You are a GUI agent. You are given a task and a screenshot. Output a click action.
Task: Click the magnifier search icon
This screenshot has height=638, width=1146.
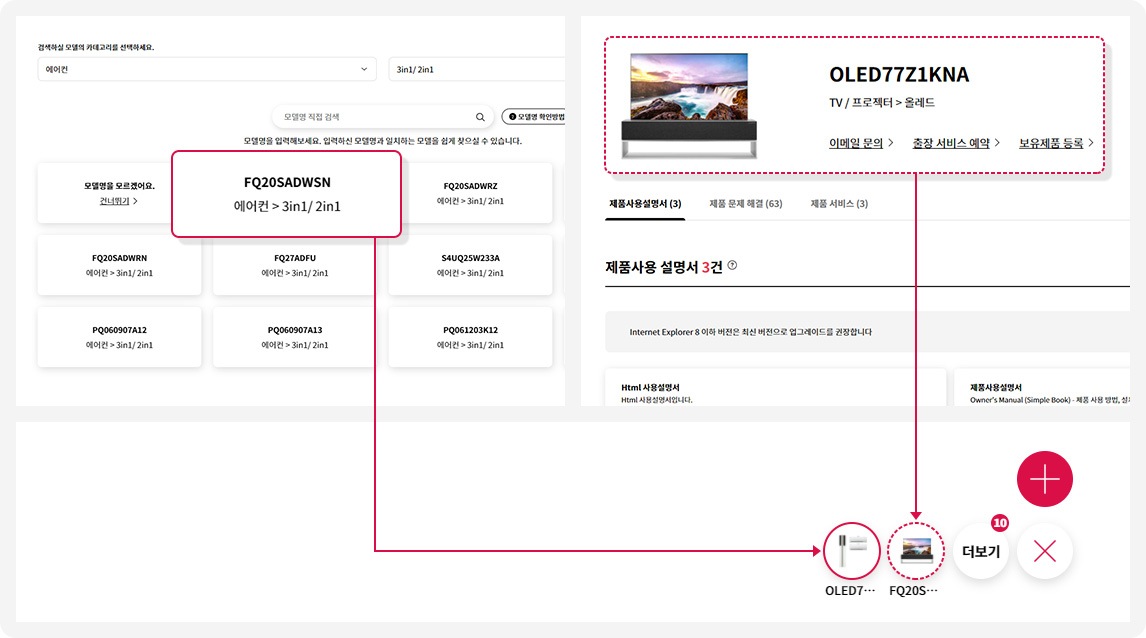pyautogui.click(x=480, y=117)
